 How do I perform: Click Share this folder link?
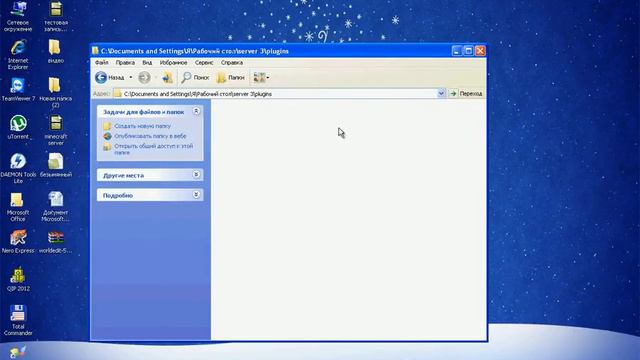point(153,149)
